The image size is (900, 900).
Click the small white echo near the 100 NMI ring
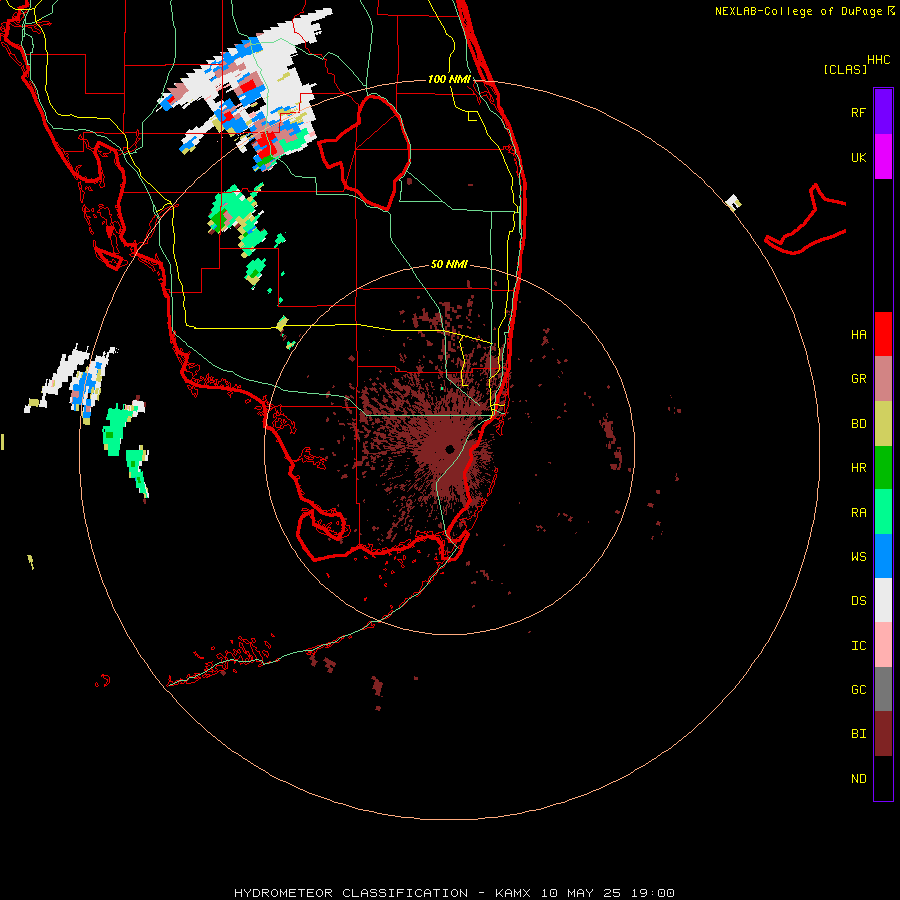click(733, 202)
